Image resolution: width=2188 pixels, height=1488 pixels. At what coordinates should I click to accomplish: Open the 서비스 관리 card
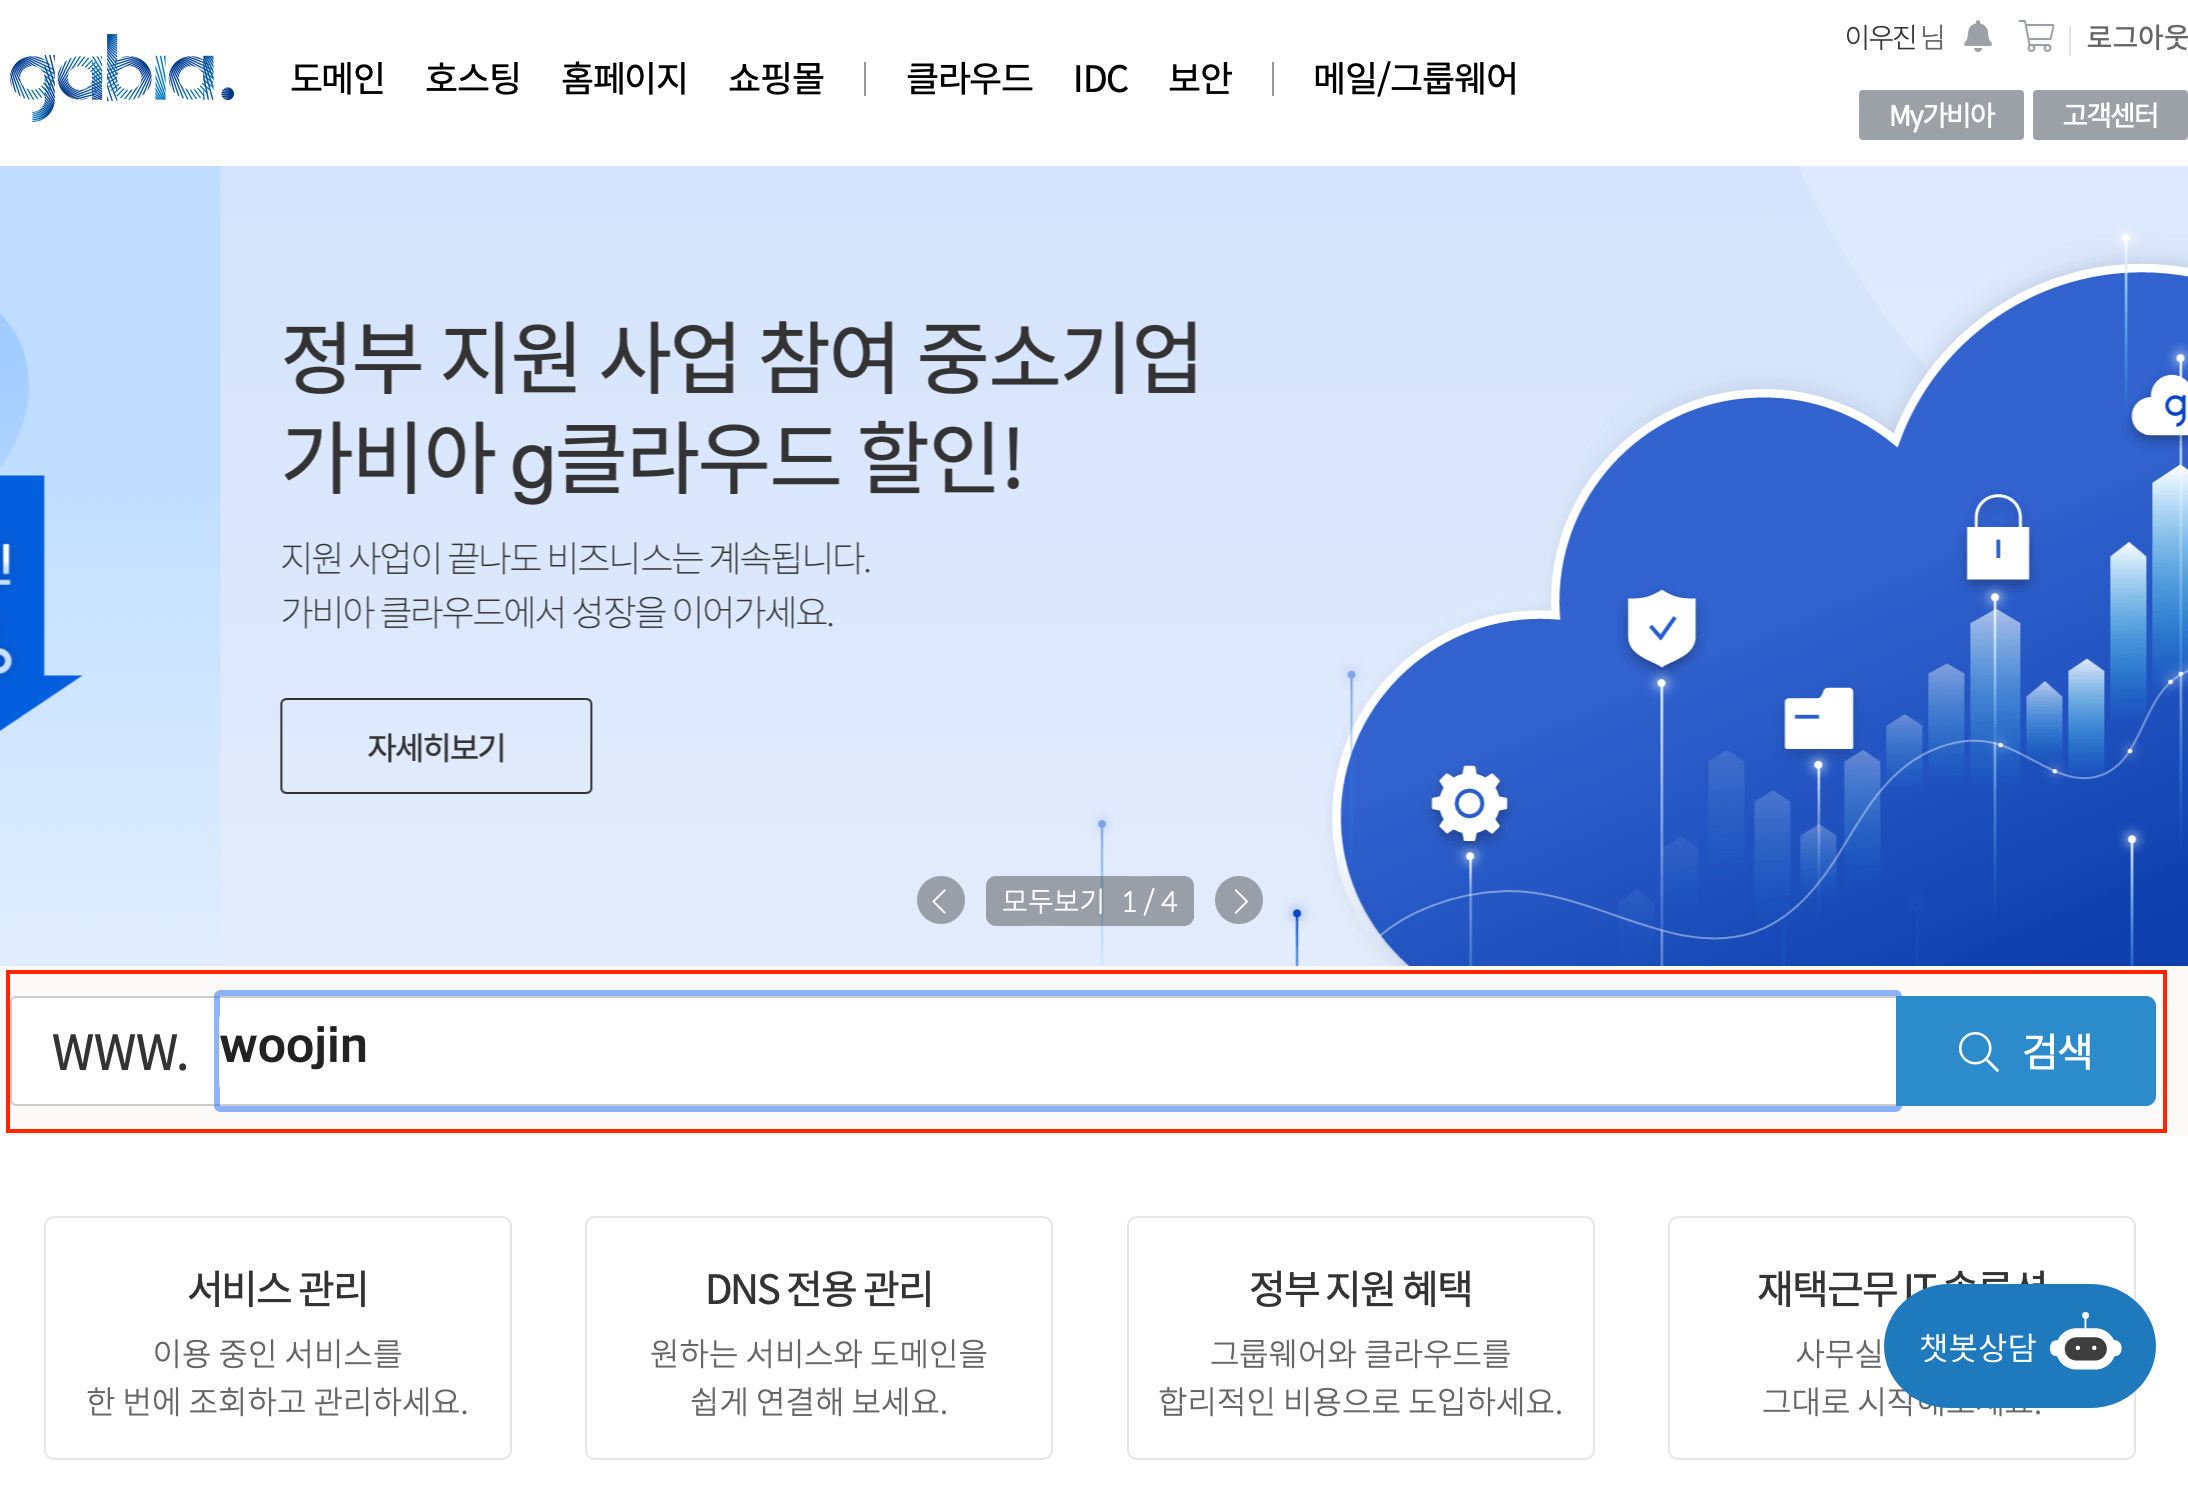pos(278,1337)
